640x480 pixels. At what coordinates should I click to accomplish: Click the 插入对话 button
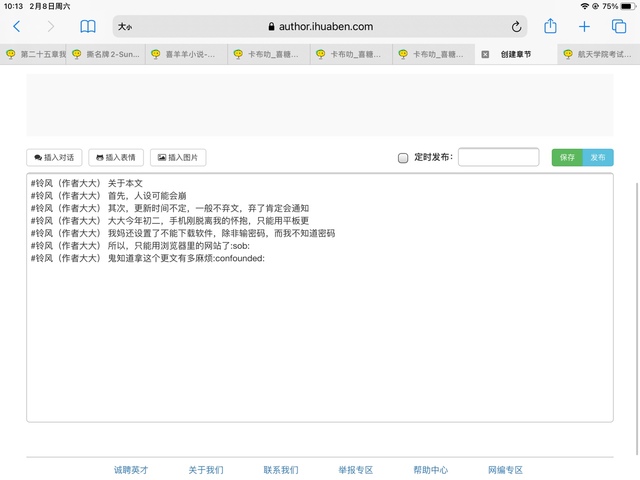click(x=54, y=157)
